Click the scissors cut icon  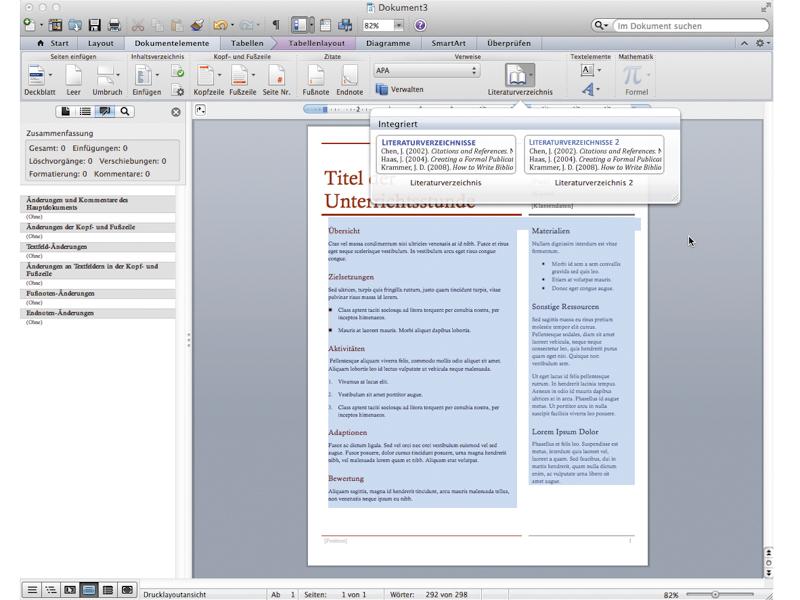tap(138, 25)
